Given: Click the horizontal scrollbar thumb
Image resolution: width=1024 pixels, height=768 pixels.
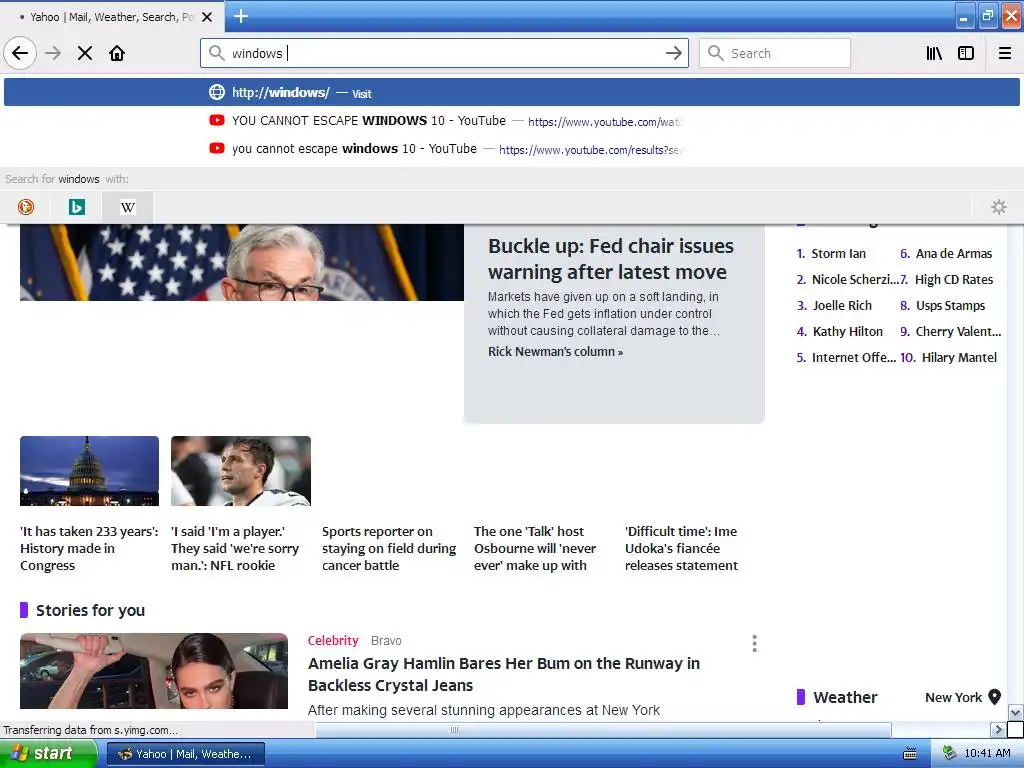Looking at the screenshot, I should click(x=603, y=729).
